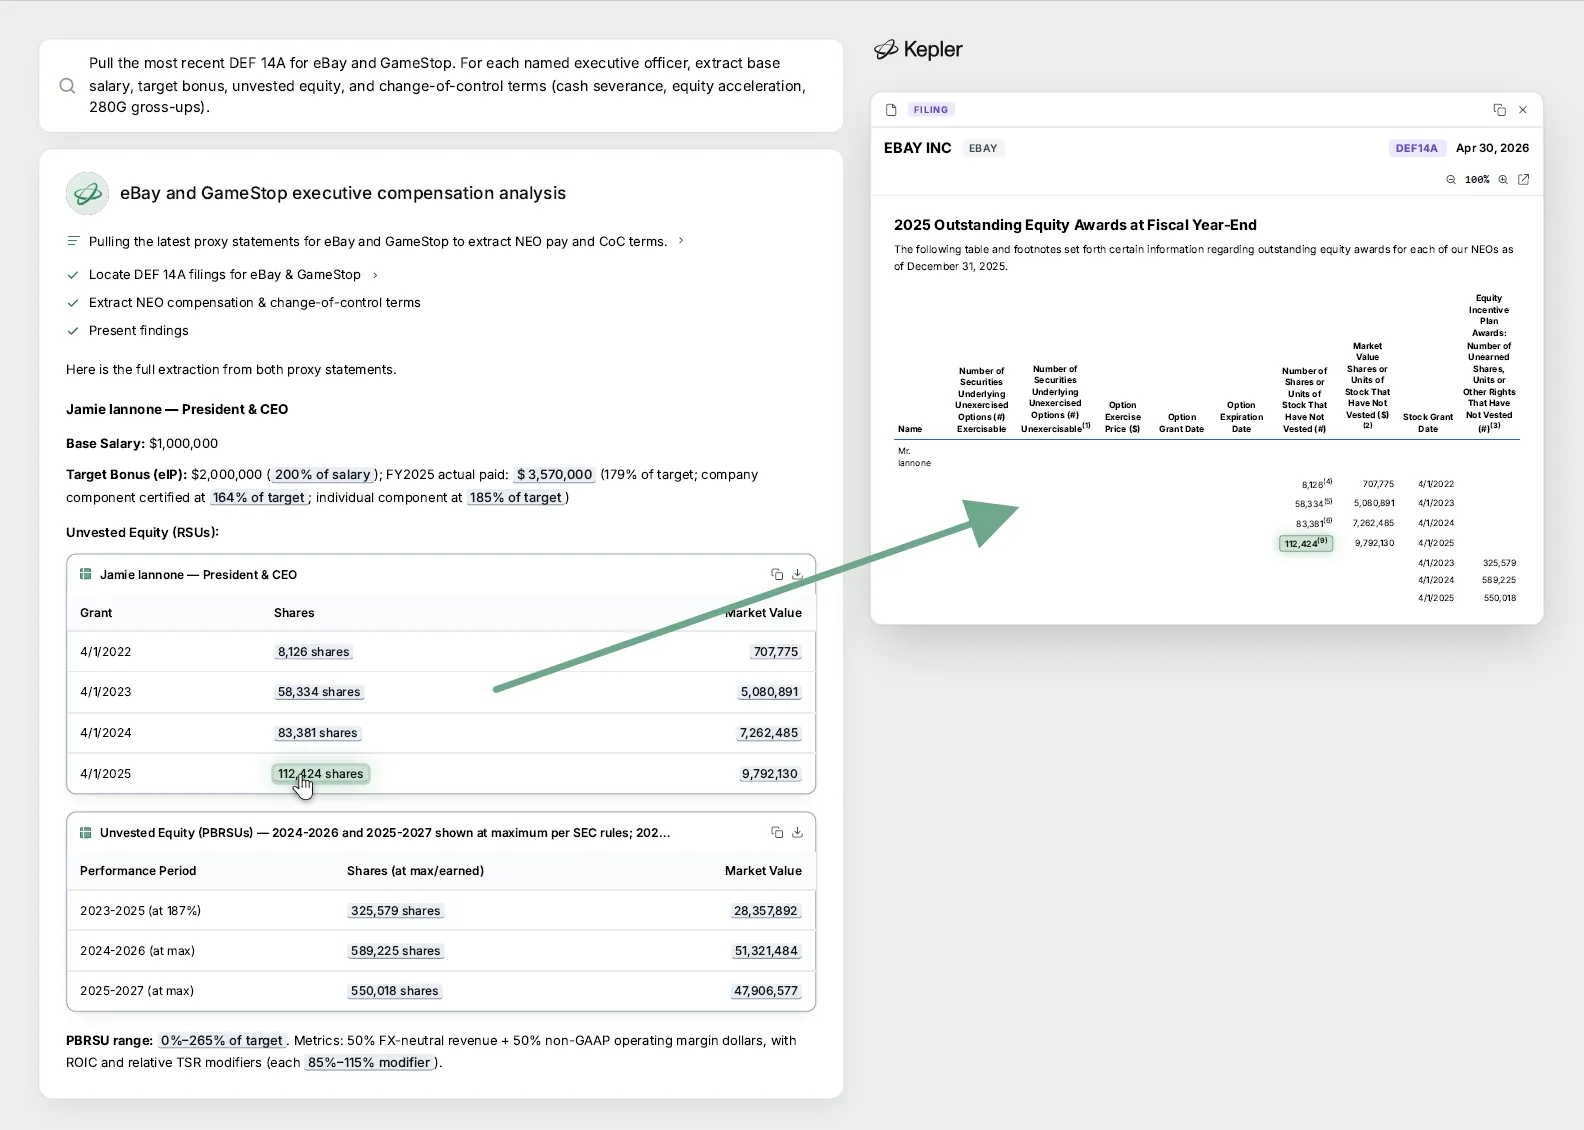The image size is (1584, 1130).
Task: Open the '0%–265% of target' citation
Action: [222, 1041]
